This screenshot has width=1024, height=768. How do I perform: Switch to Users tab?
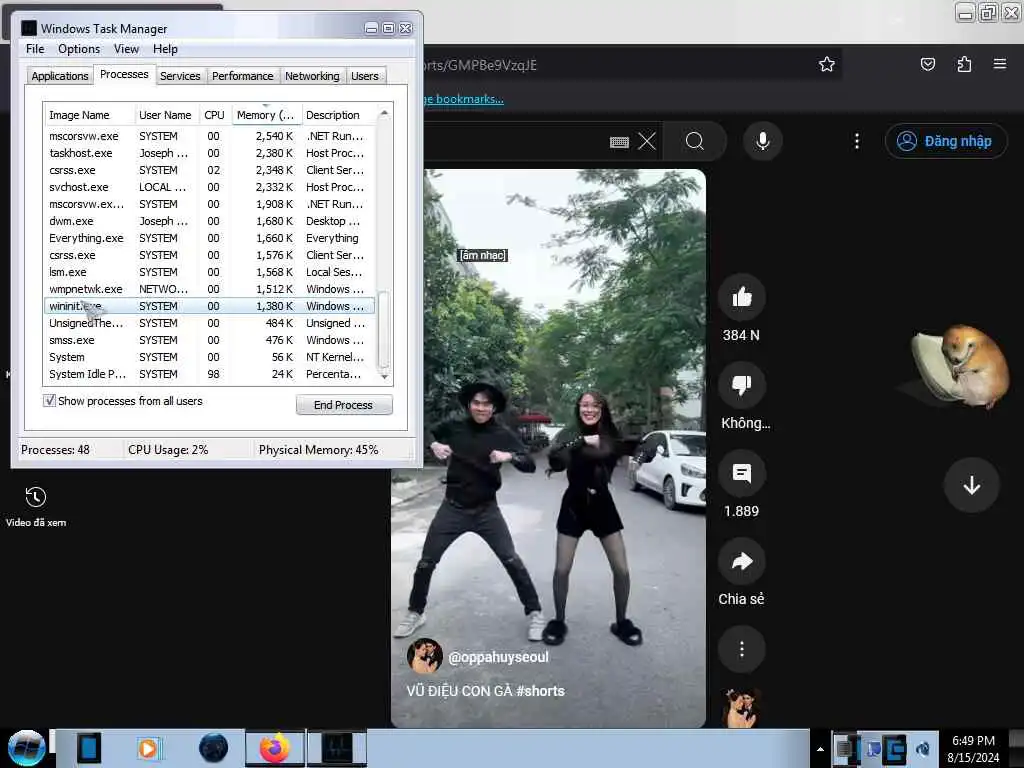tap(364, 76)
